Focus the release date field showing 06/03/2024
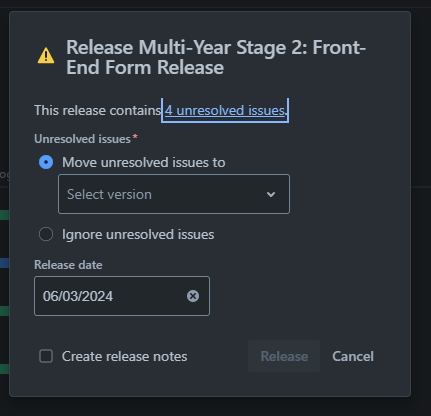Viewport: 431px width, 416px height. (122, 296)
